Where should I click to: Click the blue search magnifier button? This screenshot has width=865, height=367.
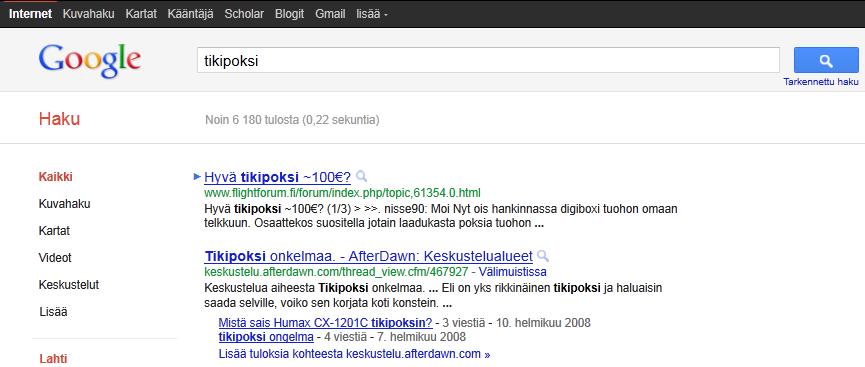pyautogui.click(x=826, y=60)
